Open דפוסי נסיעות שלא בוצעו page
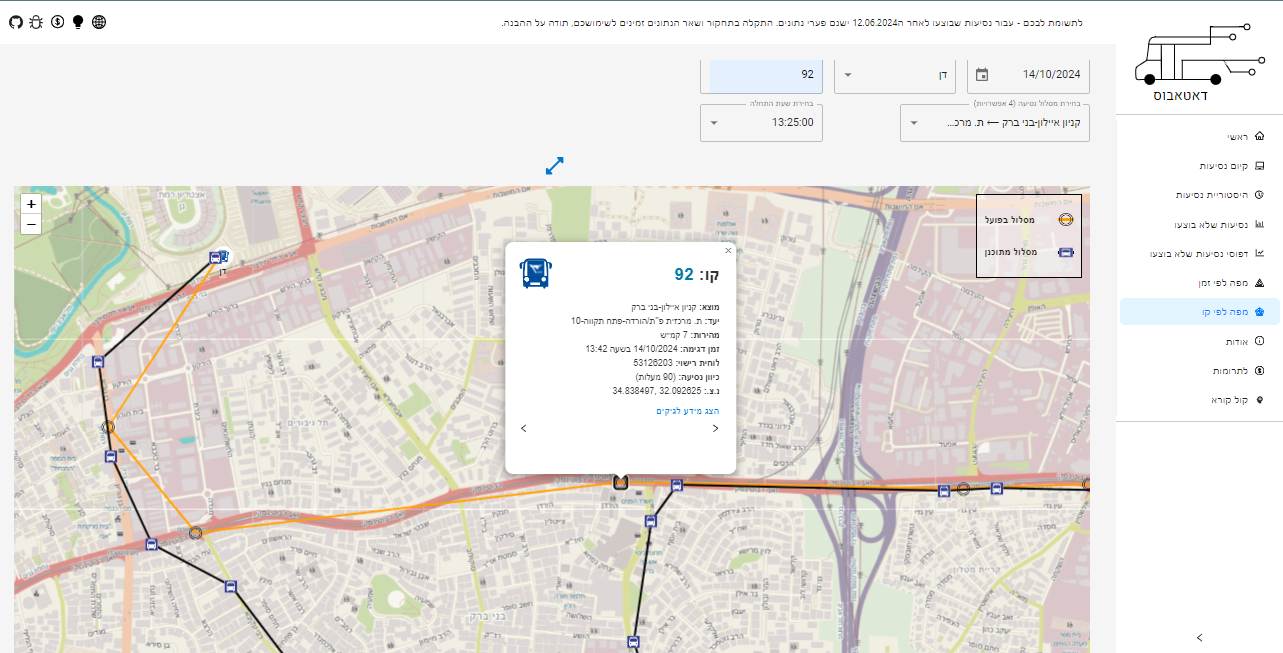Image resolution: width=1283 pixels, height=653 pixels. coord(1199,253)
